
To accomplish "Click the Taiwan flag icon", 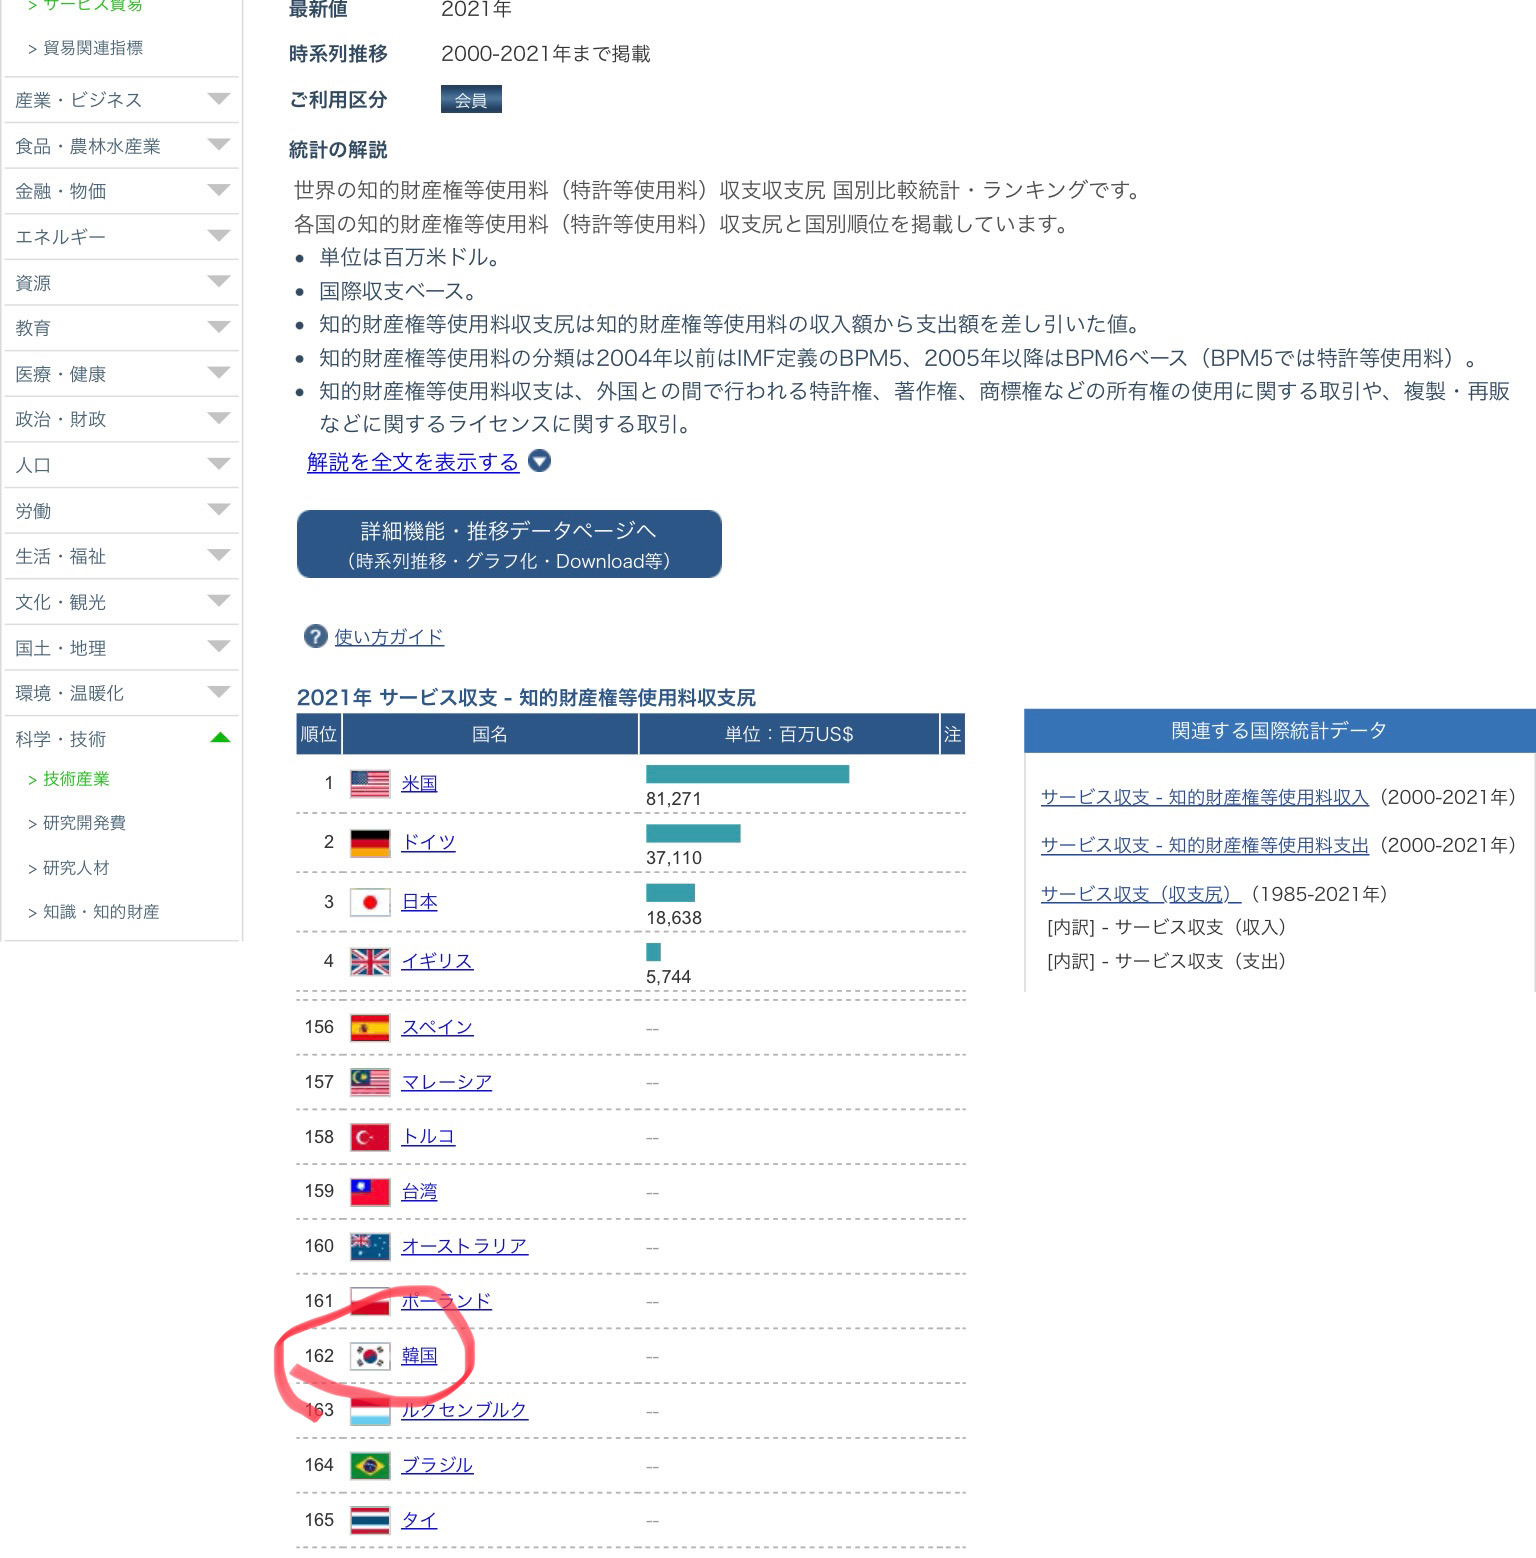I will 369,1192.
